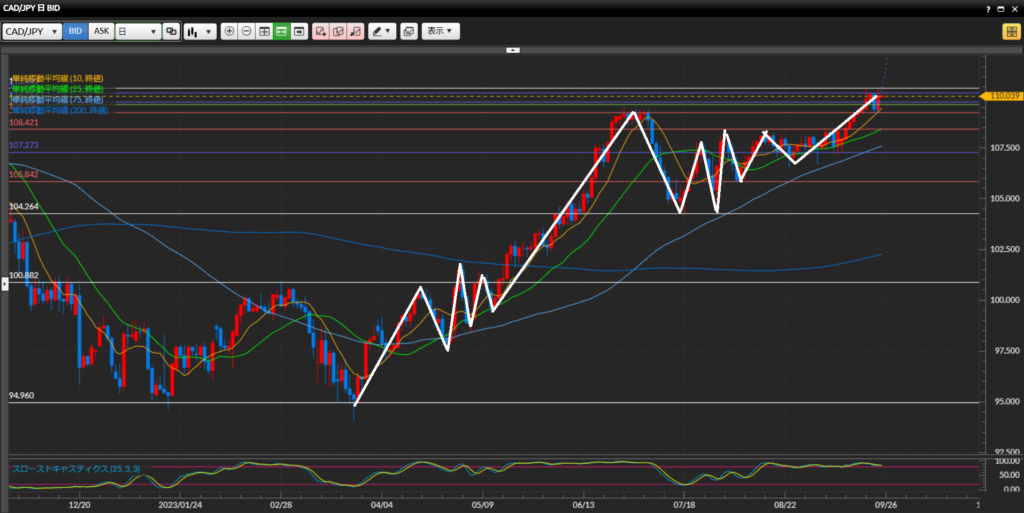Switch price display to ASK
This screenshot has width=1024, height=513.
click(x=101, y=31)
